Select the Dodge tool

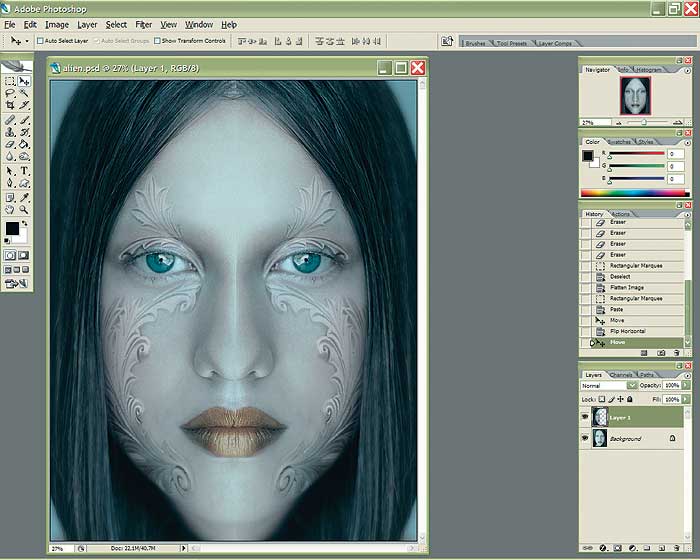24,156
